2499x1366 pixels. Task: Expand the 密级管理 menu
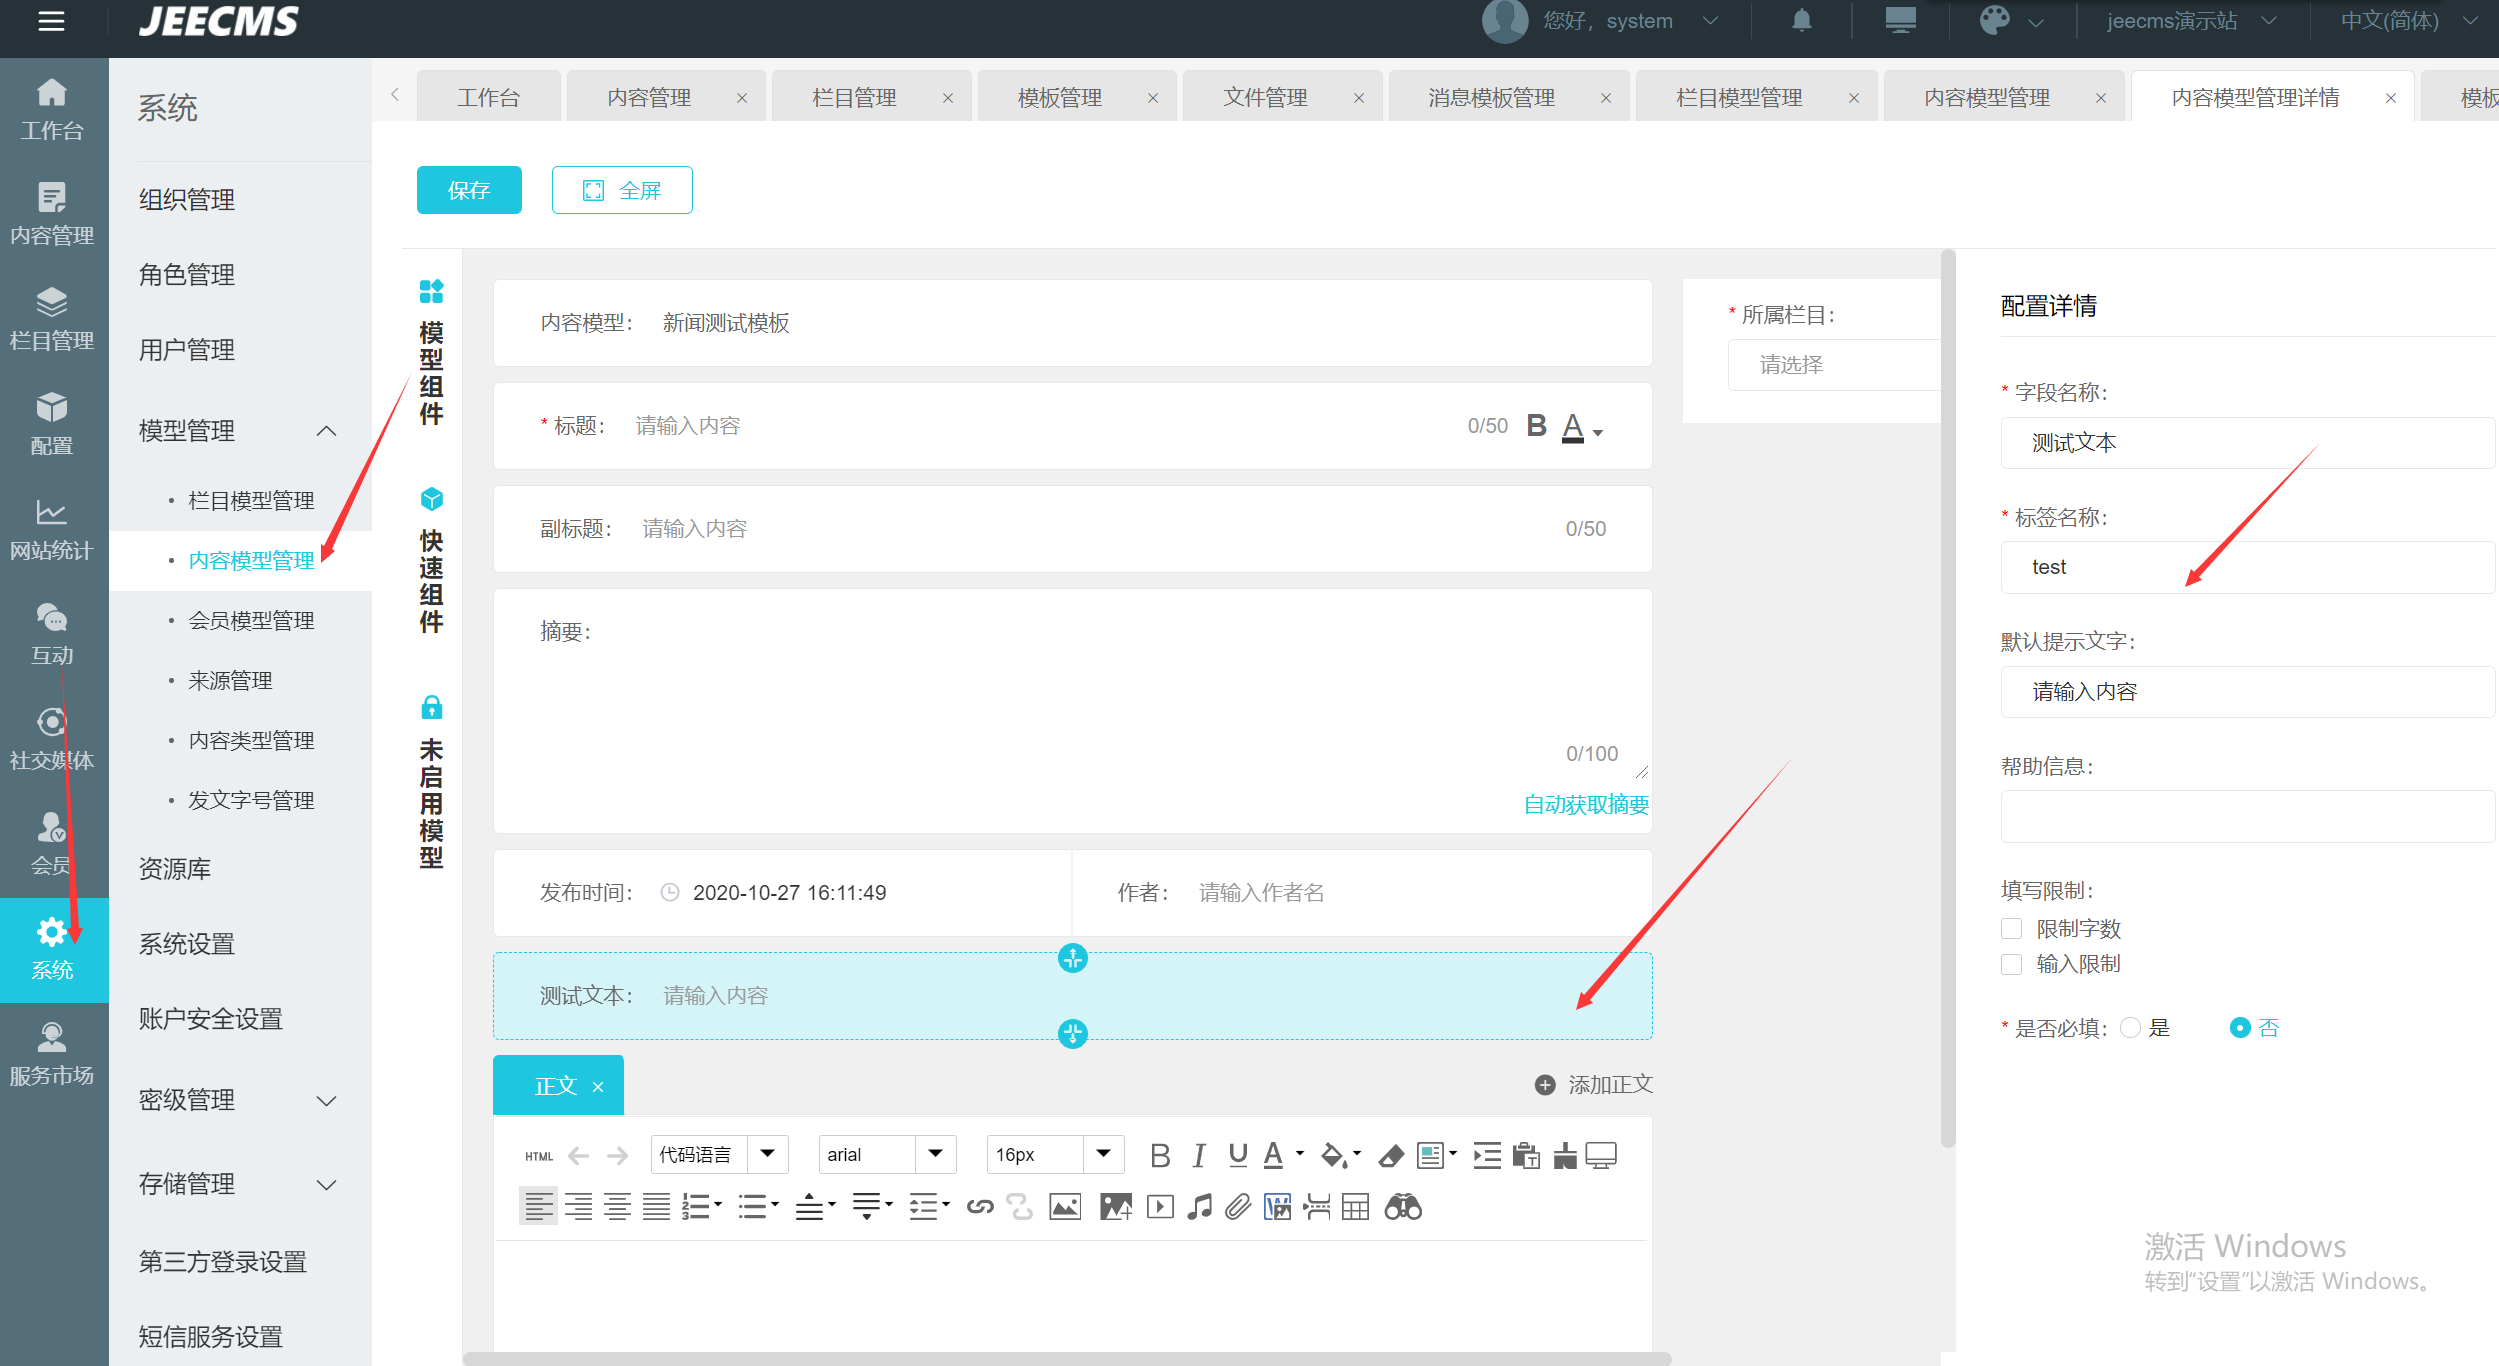click(x=238, y=1100)
